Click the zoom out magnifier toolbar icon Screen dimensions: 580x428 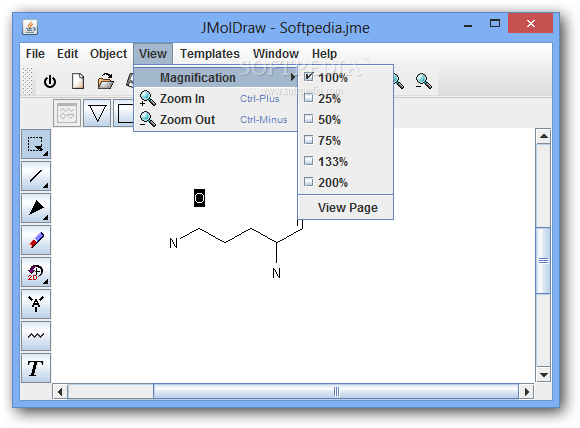423,81
